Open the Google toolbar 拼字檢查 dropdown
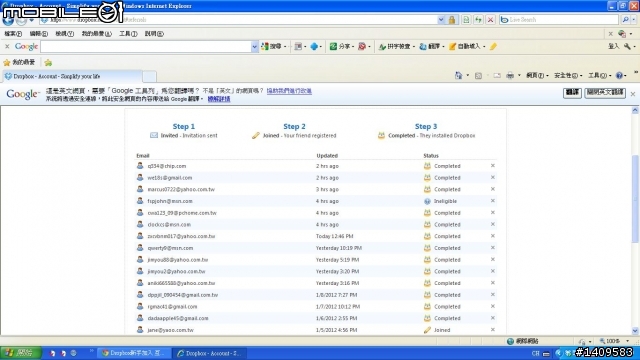 point(413,47)
